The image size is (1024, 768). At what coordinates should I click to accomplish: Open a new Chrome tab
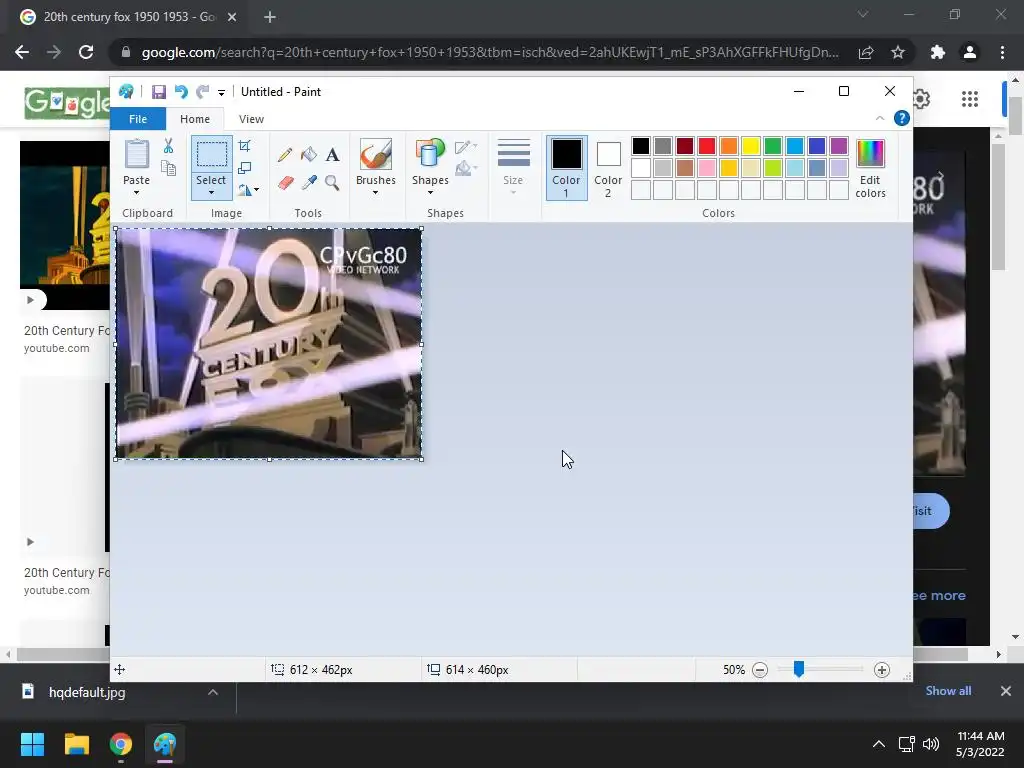click(x=270, y=17)
